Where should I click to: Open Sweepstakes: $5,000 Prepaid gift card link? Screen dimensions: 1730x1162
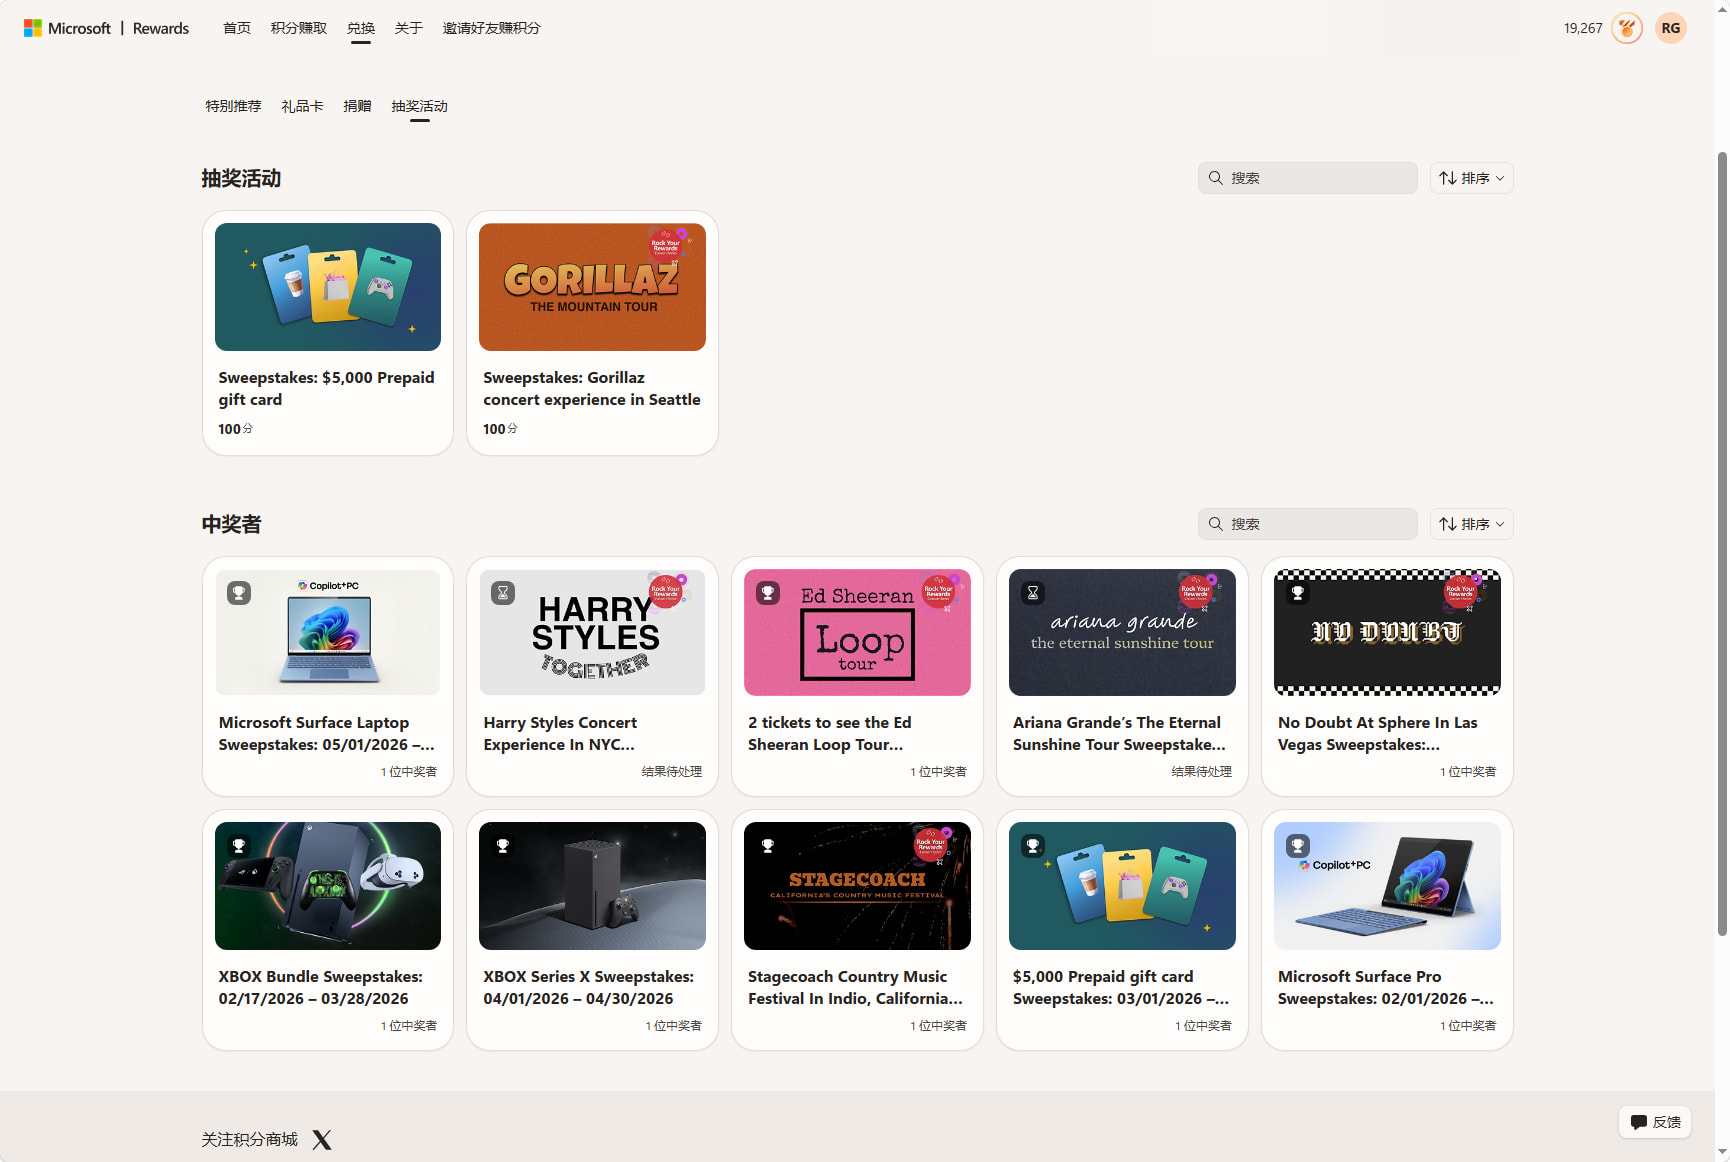327,388
